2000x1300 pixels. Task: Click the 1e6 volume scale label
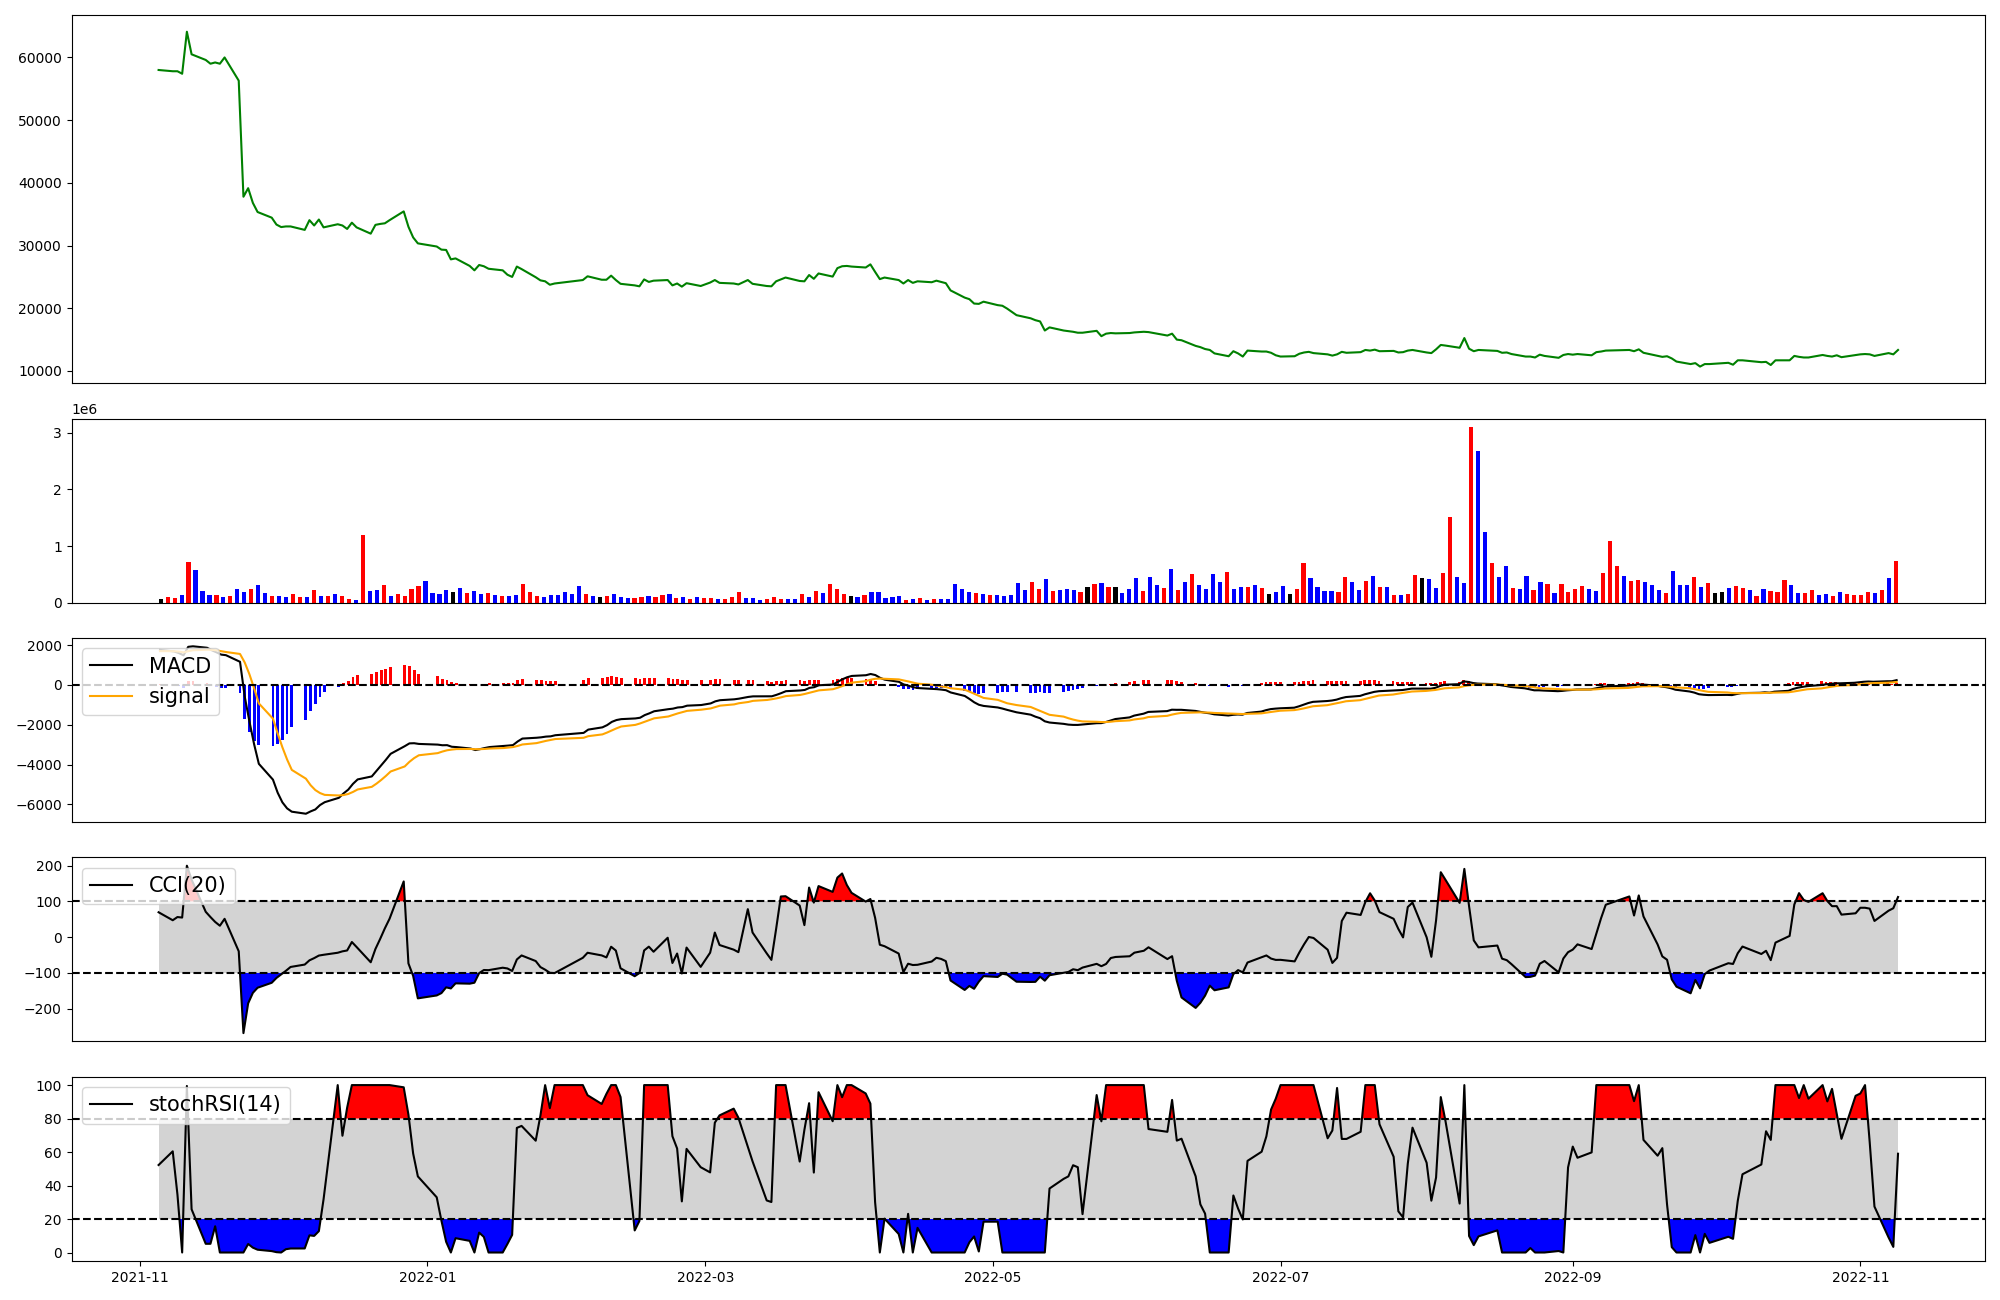point(85,409)
